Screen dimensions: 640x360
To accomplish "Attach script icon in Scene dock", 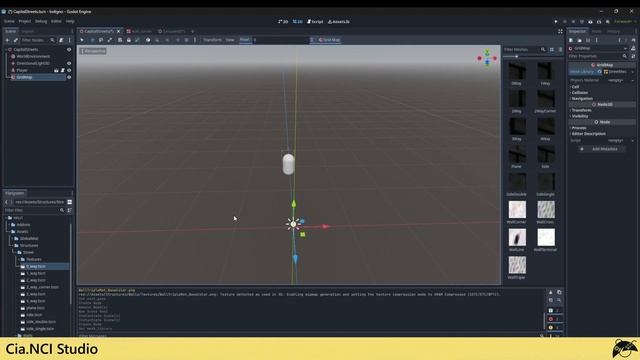I will [61, 40].
